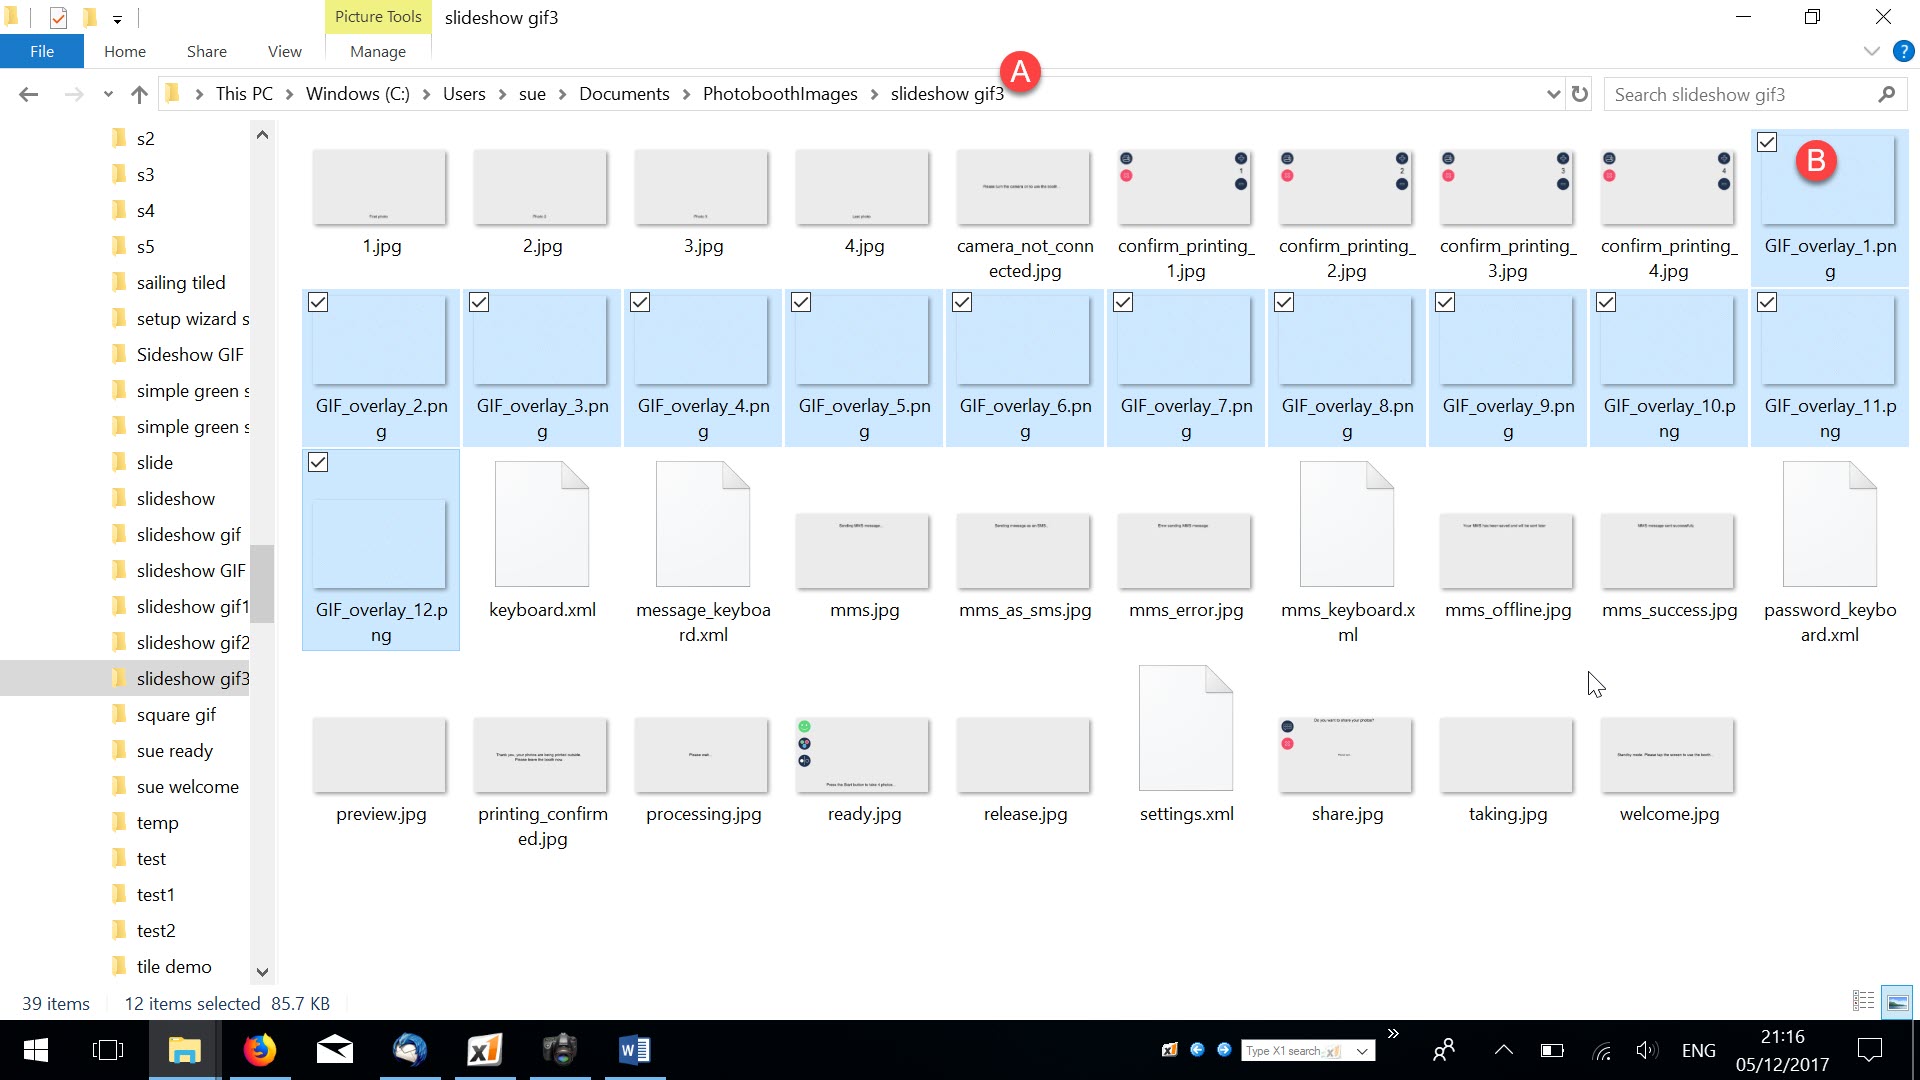Open the Action Center notifications icon
This screenshot has height=1080, width=1920.
[1869, 1050]
